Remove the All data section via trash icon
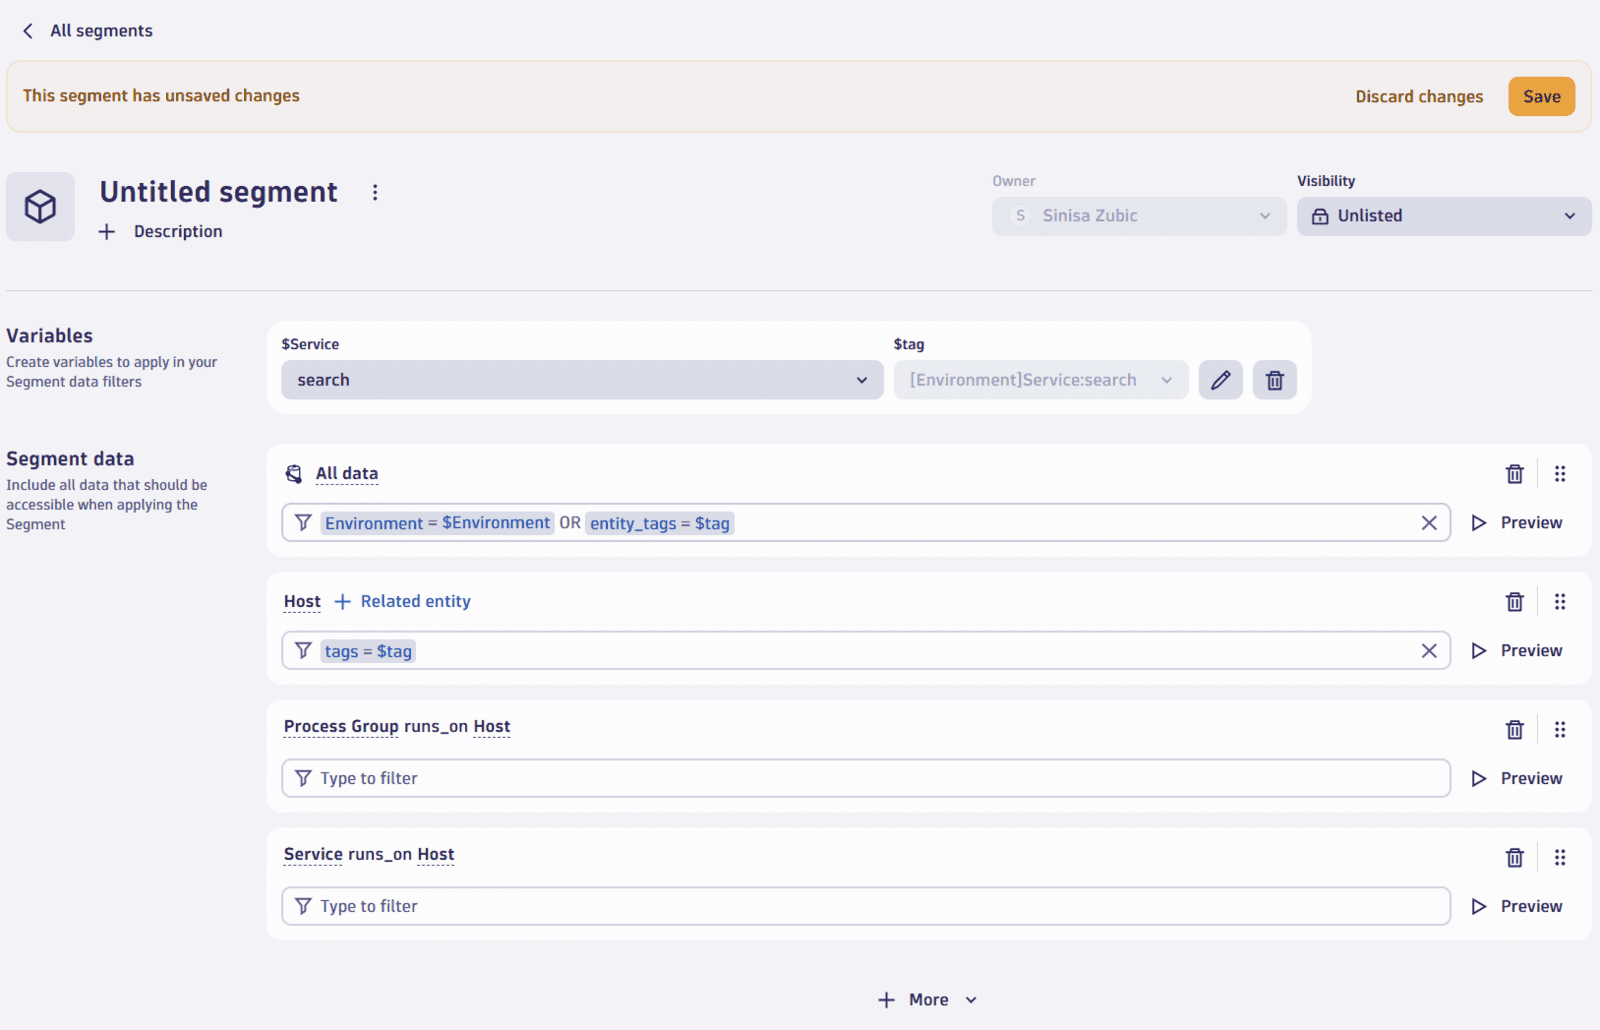Image resolution: width=1600 pixels, height=1030 pixels. coord(1514,473)
